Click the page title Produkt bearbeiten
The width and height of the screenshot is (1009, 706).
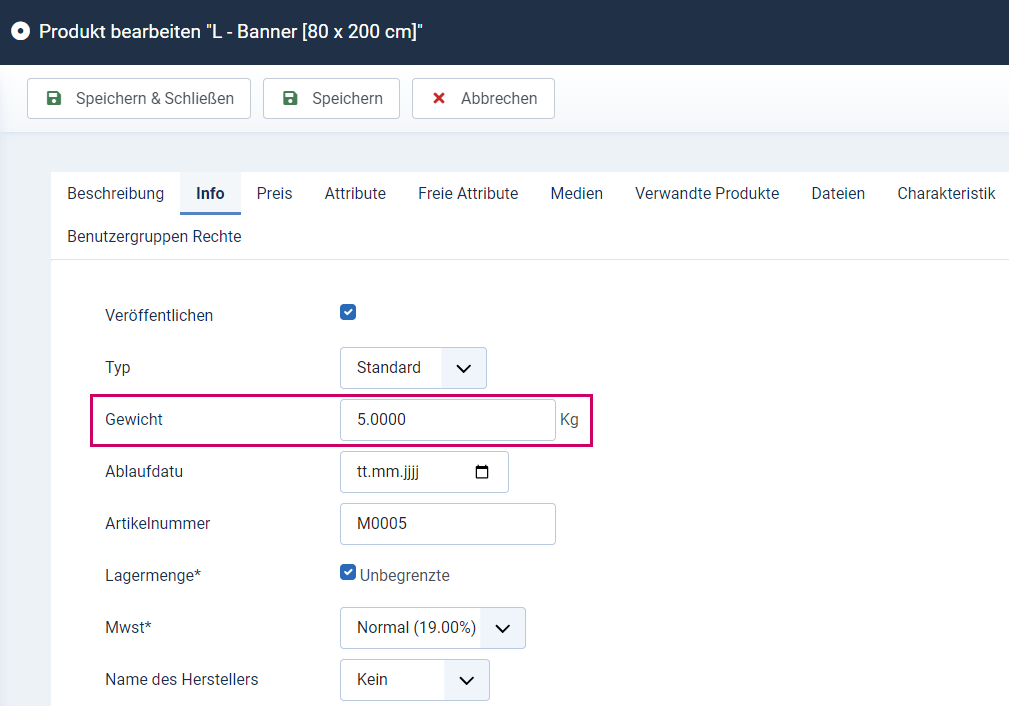(231, 32)
